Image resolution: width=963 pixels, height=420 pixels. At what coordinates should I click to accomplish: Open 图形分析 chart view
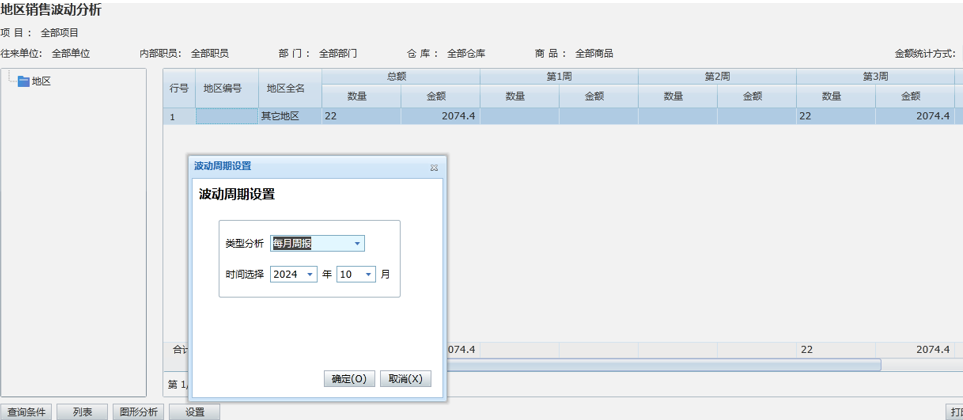coord(138,412)
